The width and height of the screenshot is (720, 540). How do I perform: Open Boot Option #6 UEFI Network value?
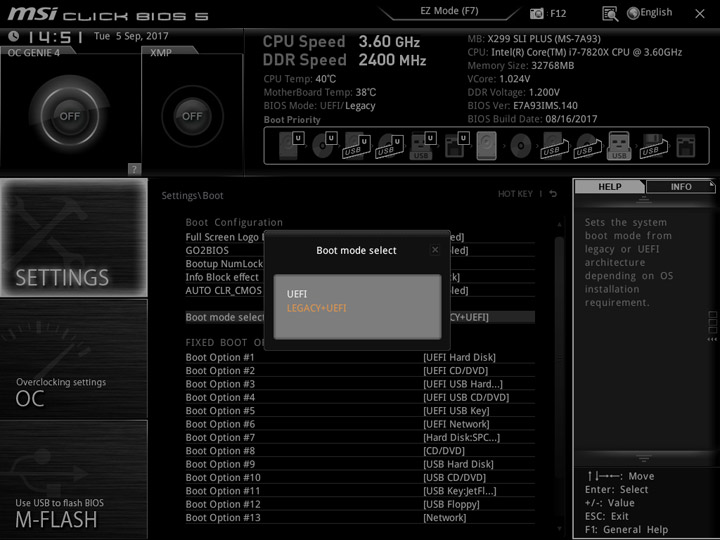[x=456, y=424]
